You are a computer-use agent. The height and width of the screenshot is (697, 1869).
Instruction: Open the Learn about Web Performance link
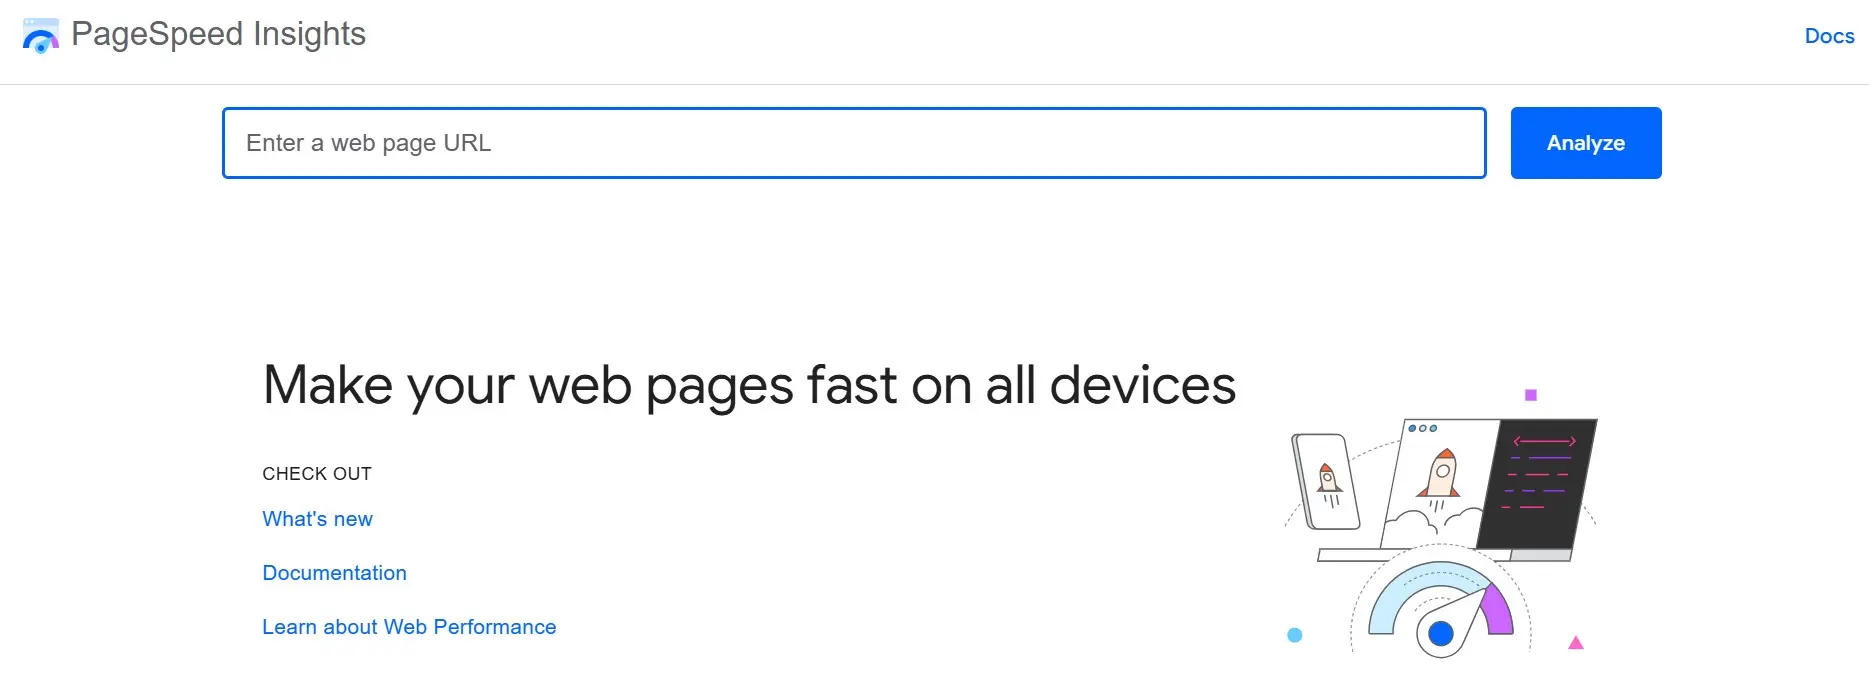click(409, 627)
